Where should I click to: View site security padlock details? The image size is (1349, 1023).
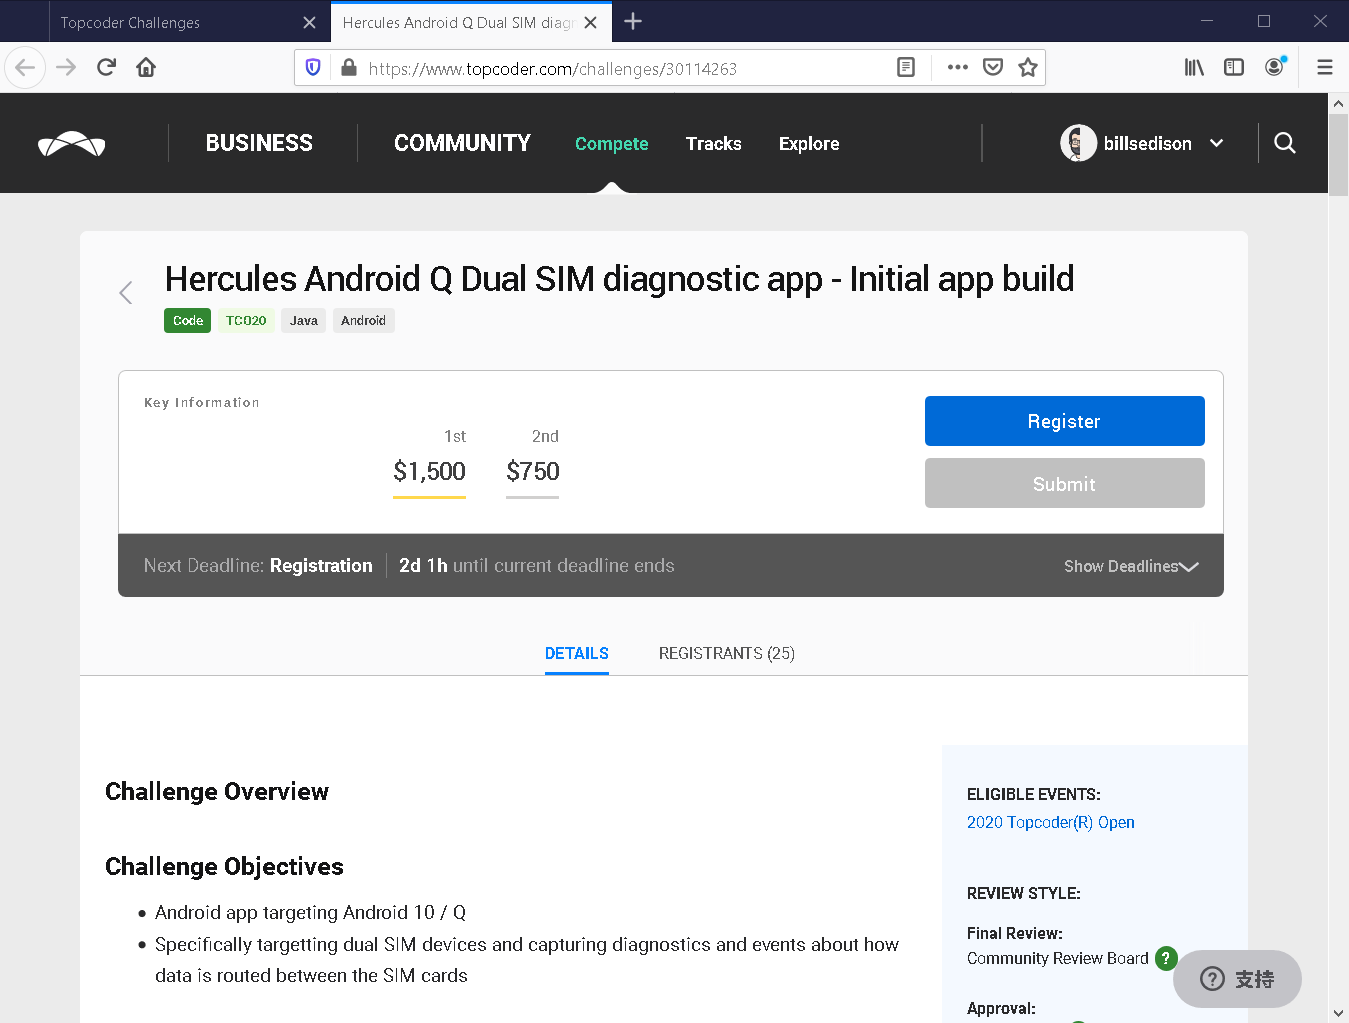pyautogui.click(x=349, y=67)
